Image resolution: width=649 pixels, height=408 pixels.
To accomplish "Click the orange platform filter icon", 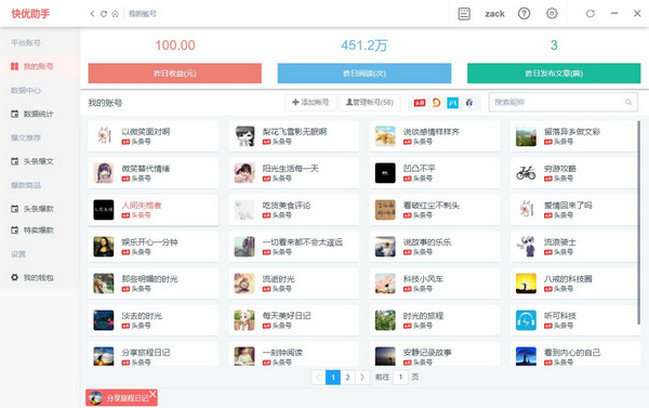I will [x=436, y=102].
